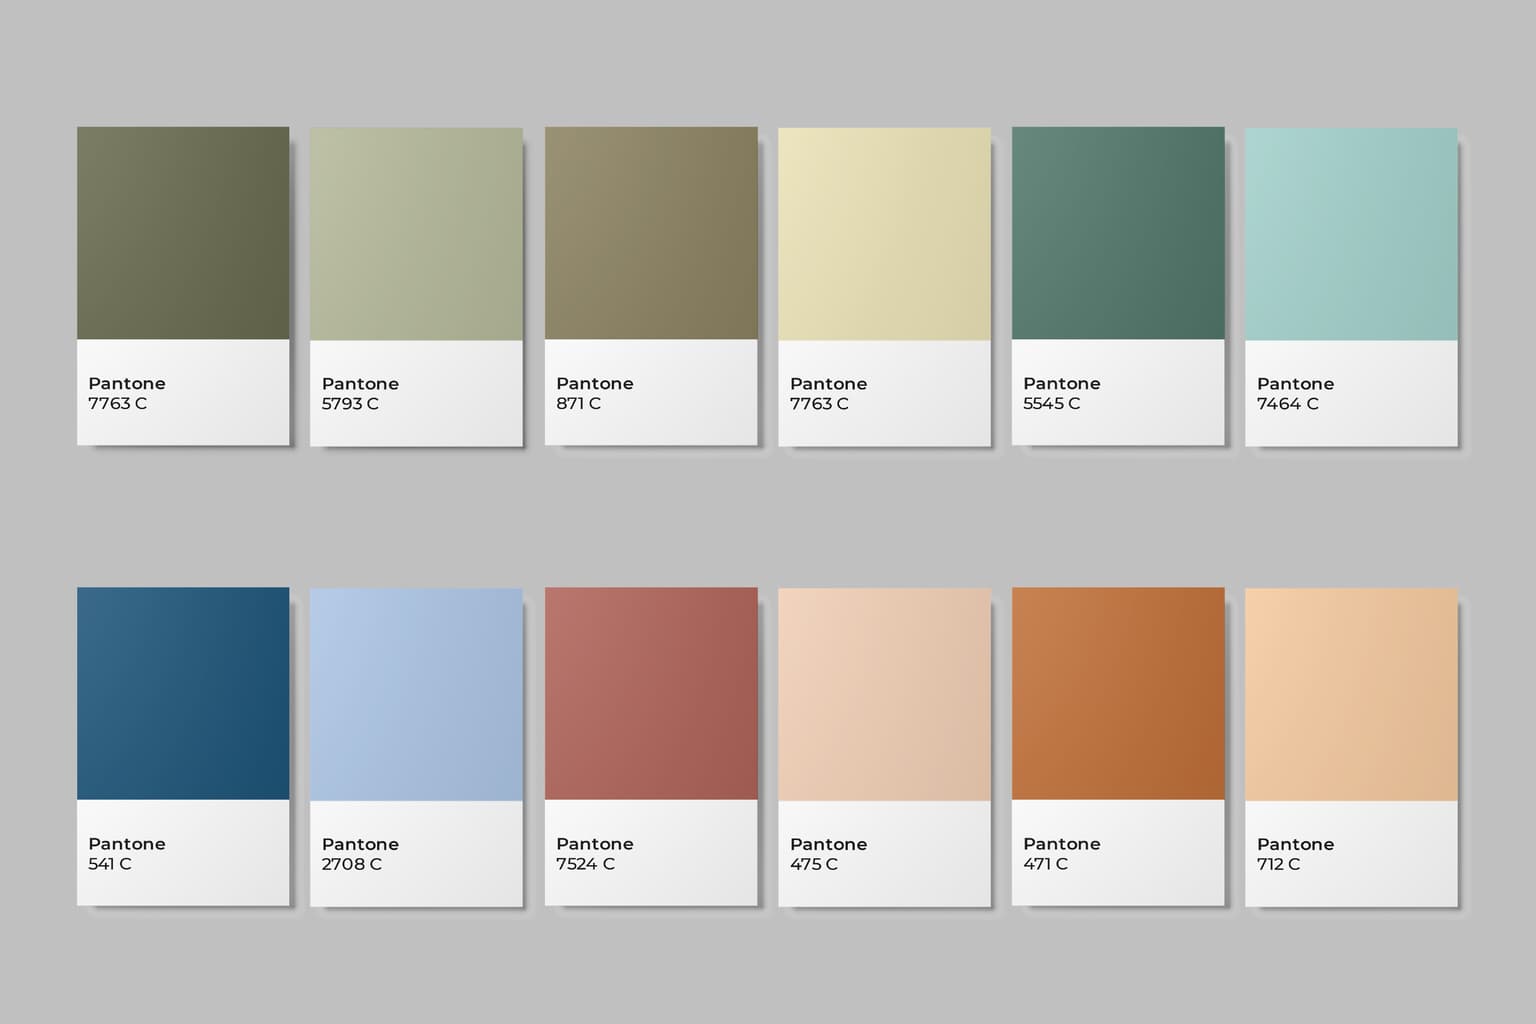
Task: Choose the cream yellow 7763 C swatch
Action: click(884, 234)
